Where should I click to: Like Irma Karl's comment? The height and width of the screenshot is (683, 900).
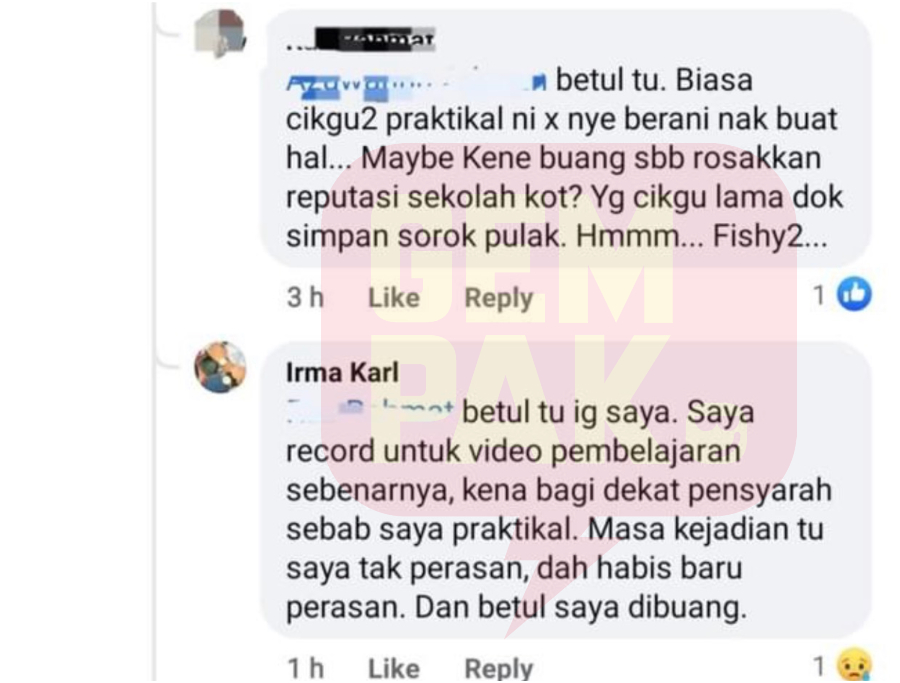[394, 669]
